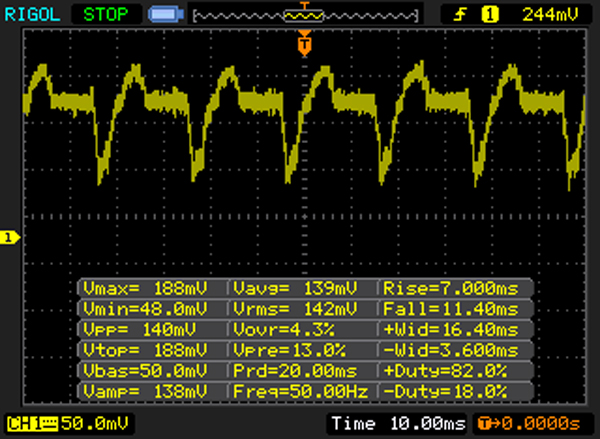Click the waveform memory overview bar
Viewport: 600px width, 439px height.
[305, 16]
